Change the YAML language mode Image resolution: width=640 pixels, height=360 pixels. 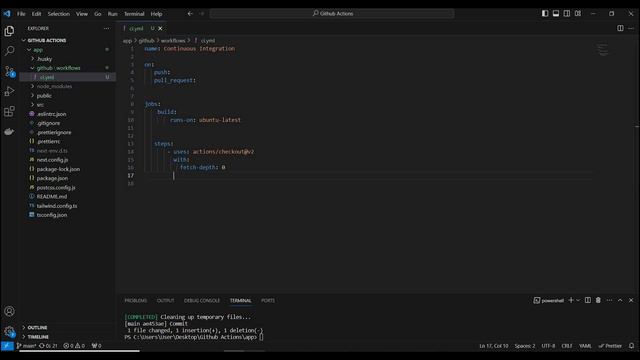tap(585, 346)
